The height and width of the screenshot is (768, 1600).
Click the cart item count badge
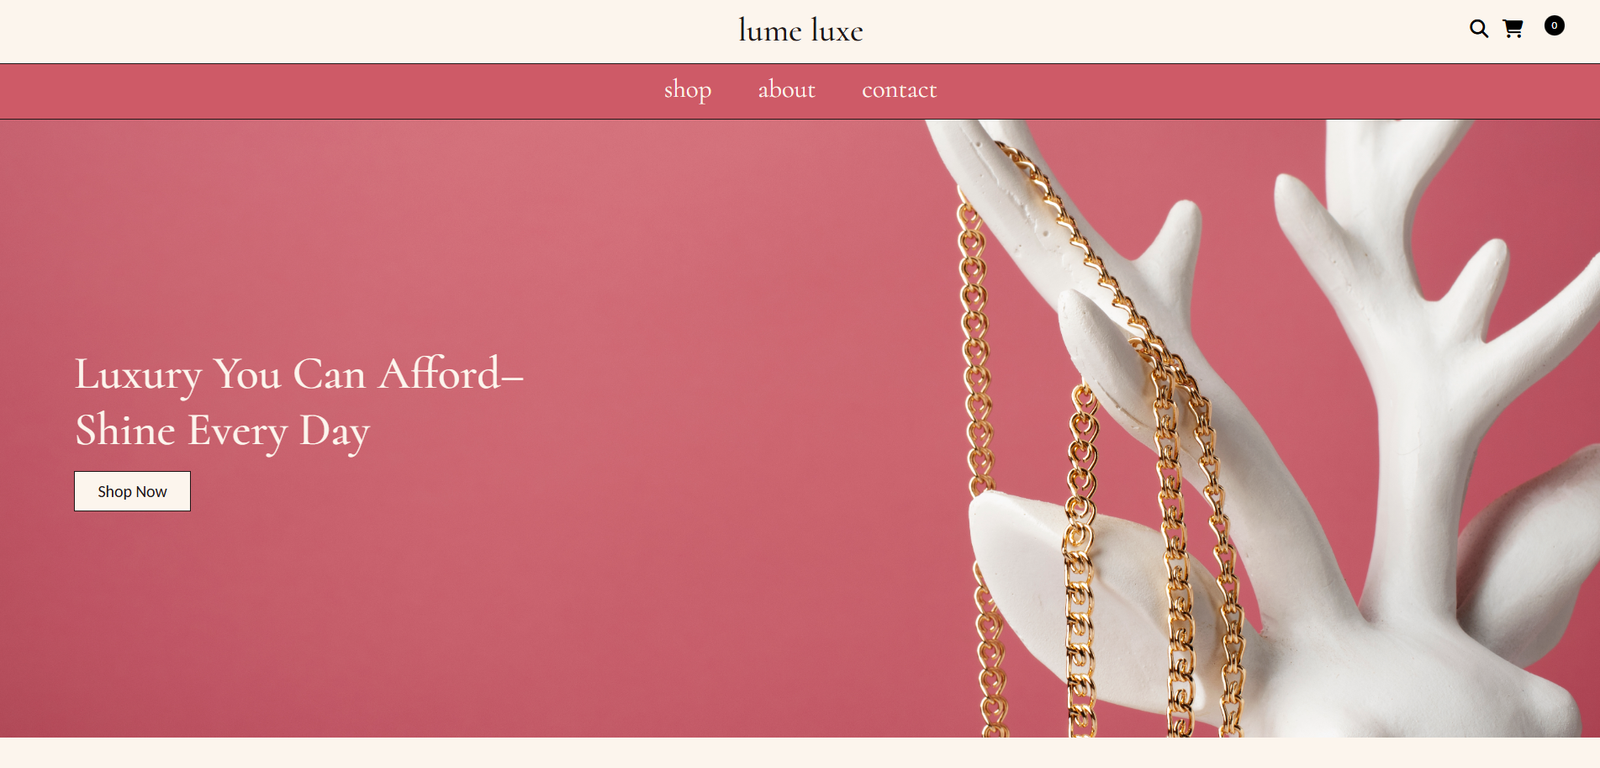tap(1554, 25)
